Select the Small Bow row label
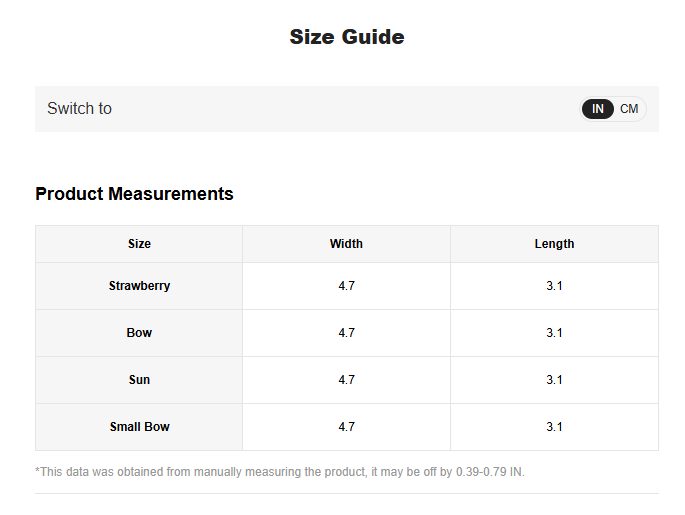This screenshot has width=685, height=515. click(x=139, y=427)
